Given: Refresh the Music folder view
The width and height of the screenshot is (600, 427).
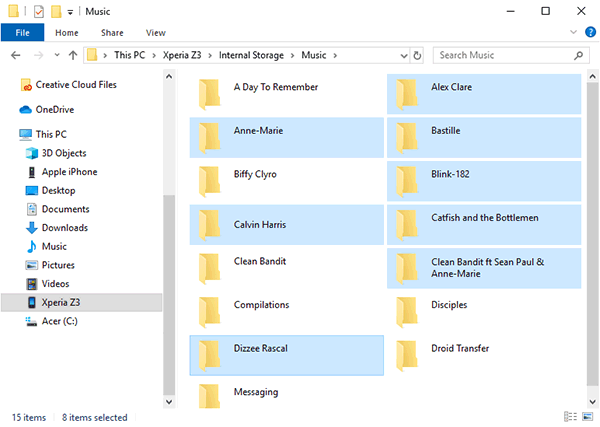Looking at the screenshot, I should pos(417,55).
